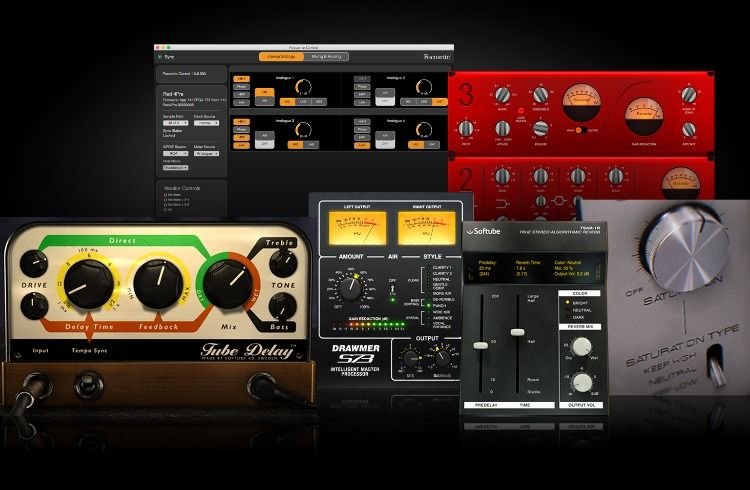
Task: Open the Meter Source dropdown
Action: pyautogui.click(x=207, y=154)
